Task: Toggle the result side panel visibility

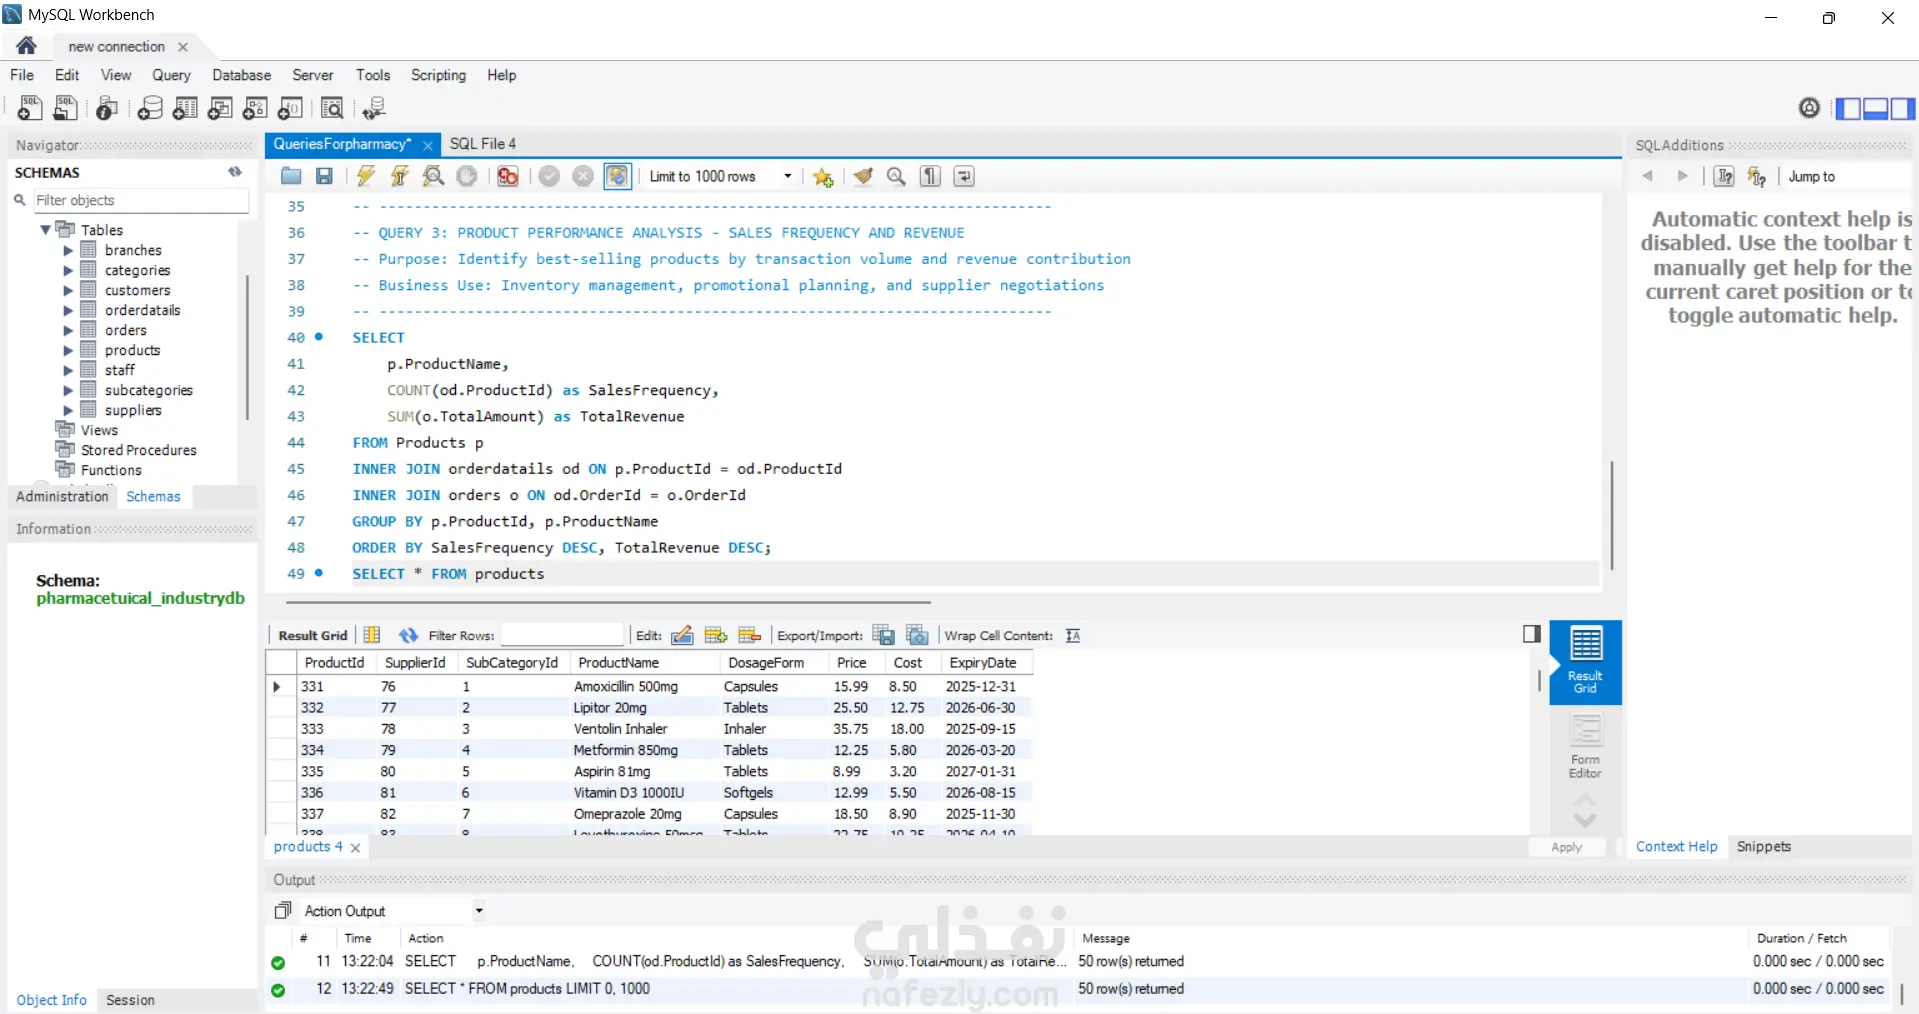Action: click(x=1531, y=634)
